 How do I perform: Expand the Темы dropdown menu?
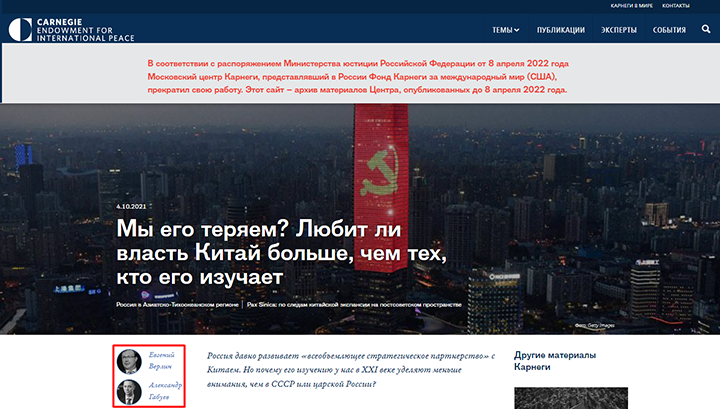[505, 30]
